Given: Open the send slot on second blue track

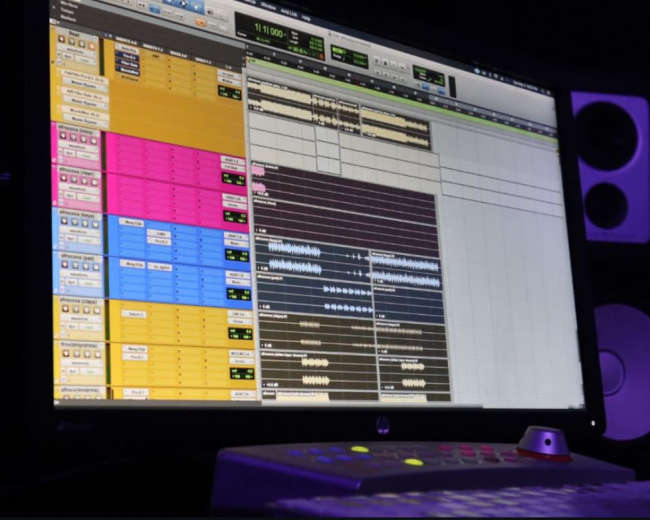Looking at the screenshot, I should pos(160,267).
